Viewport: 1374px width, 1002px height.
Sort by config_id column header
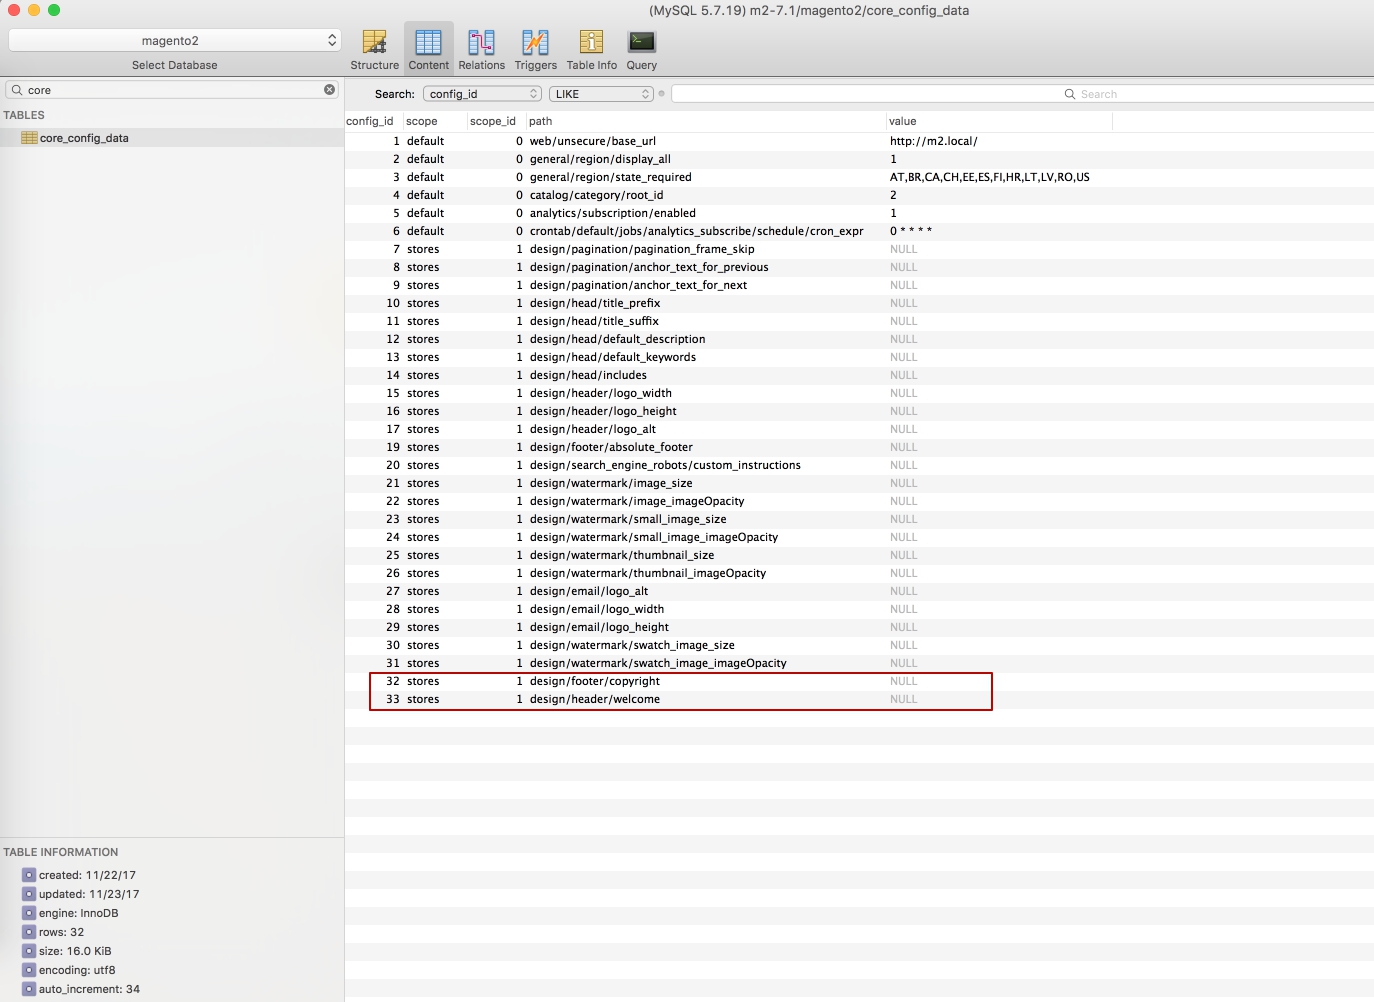pos(374,121)
